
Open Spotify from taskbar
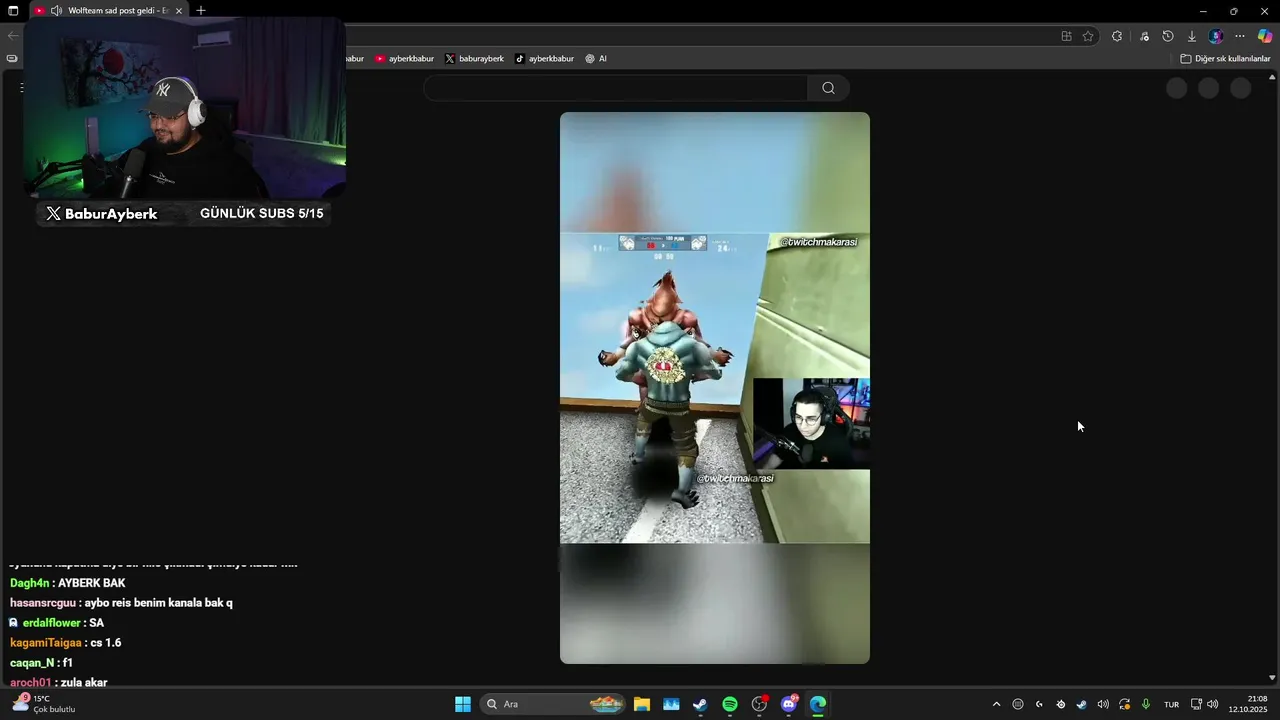pos(730,704)
